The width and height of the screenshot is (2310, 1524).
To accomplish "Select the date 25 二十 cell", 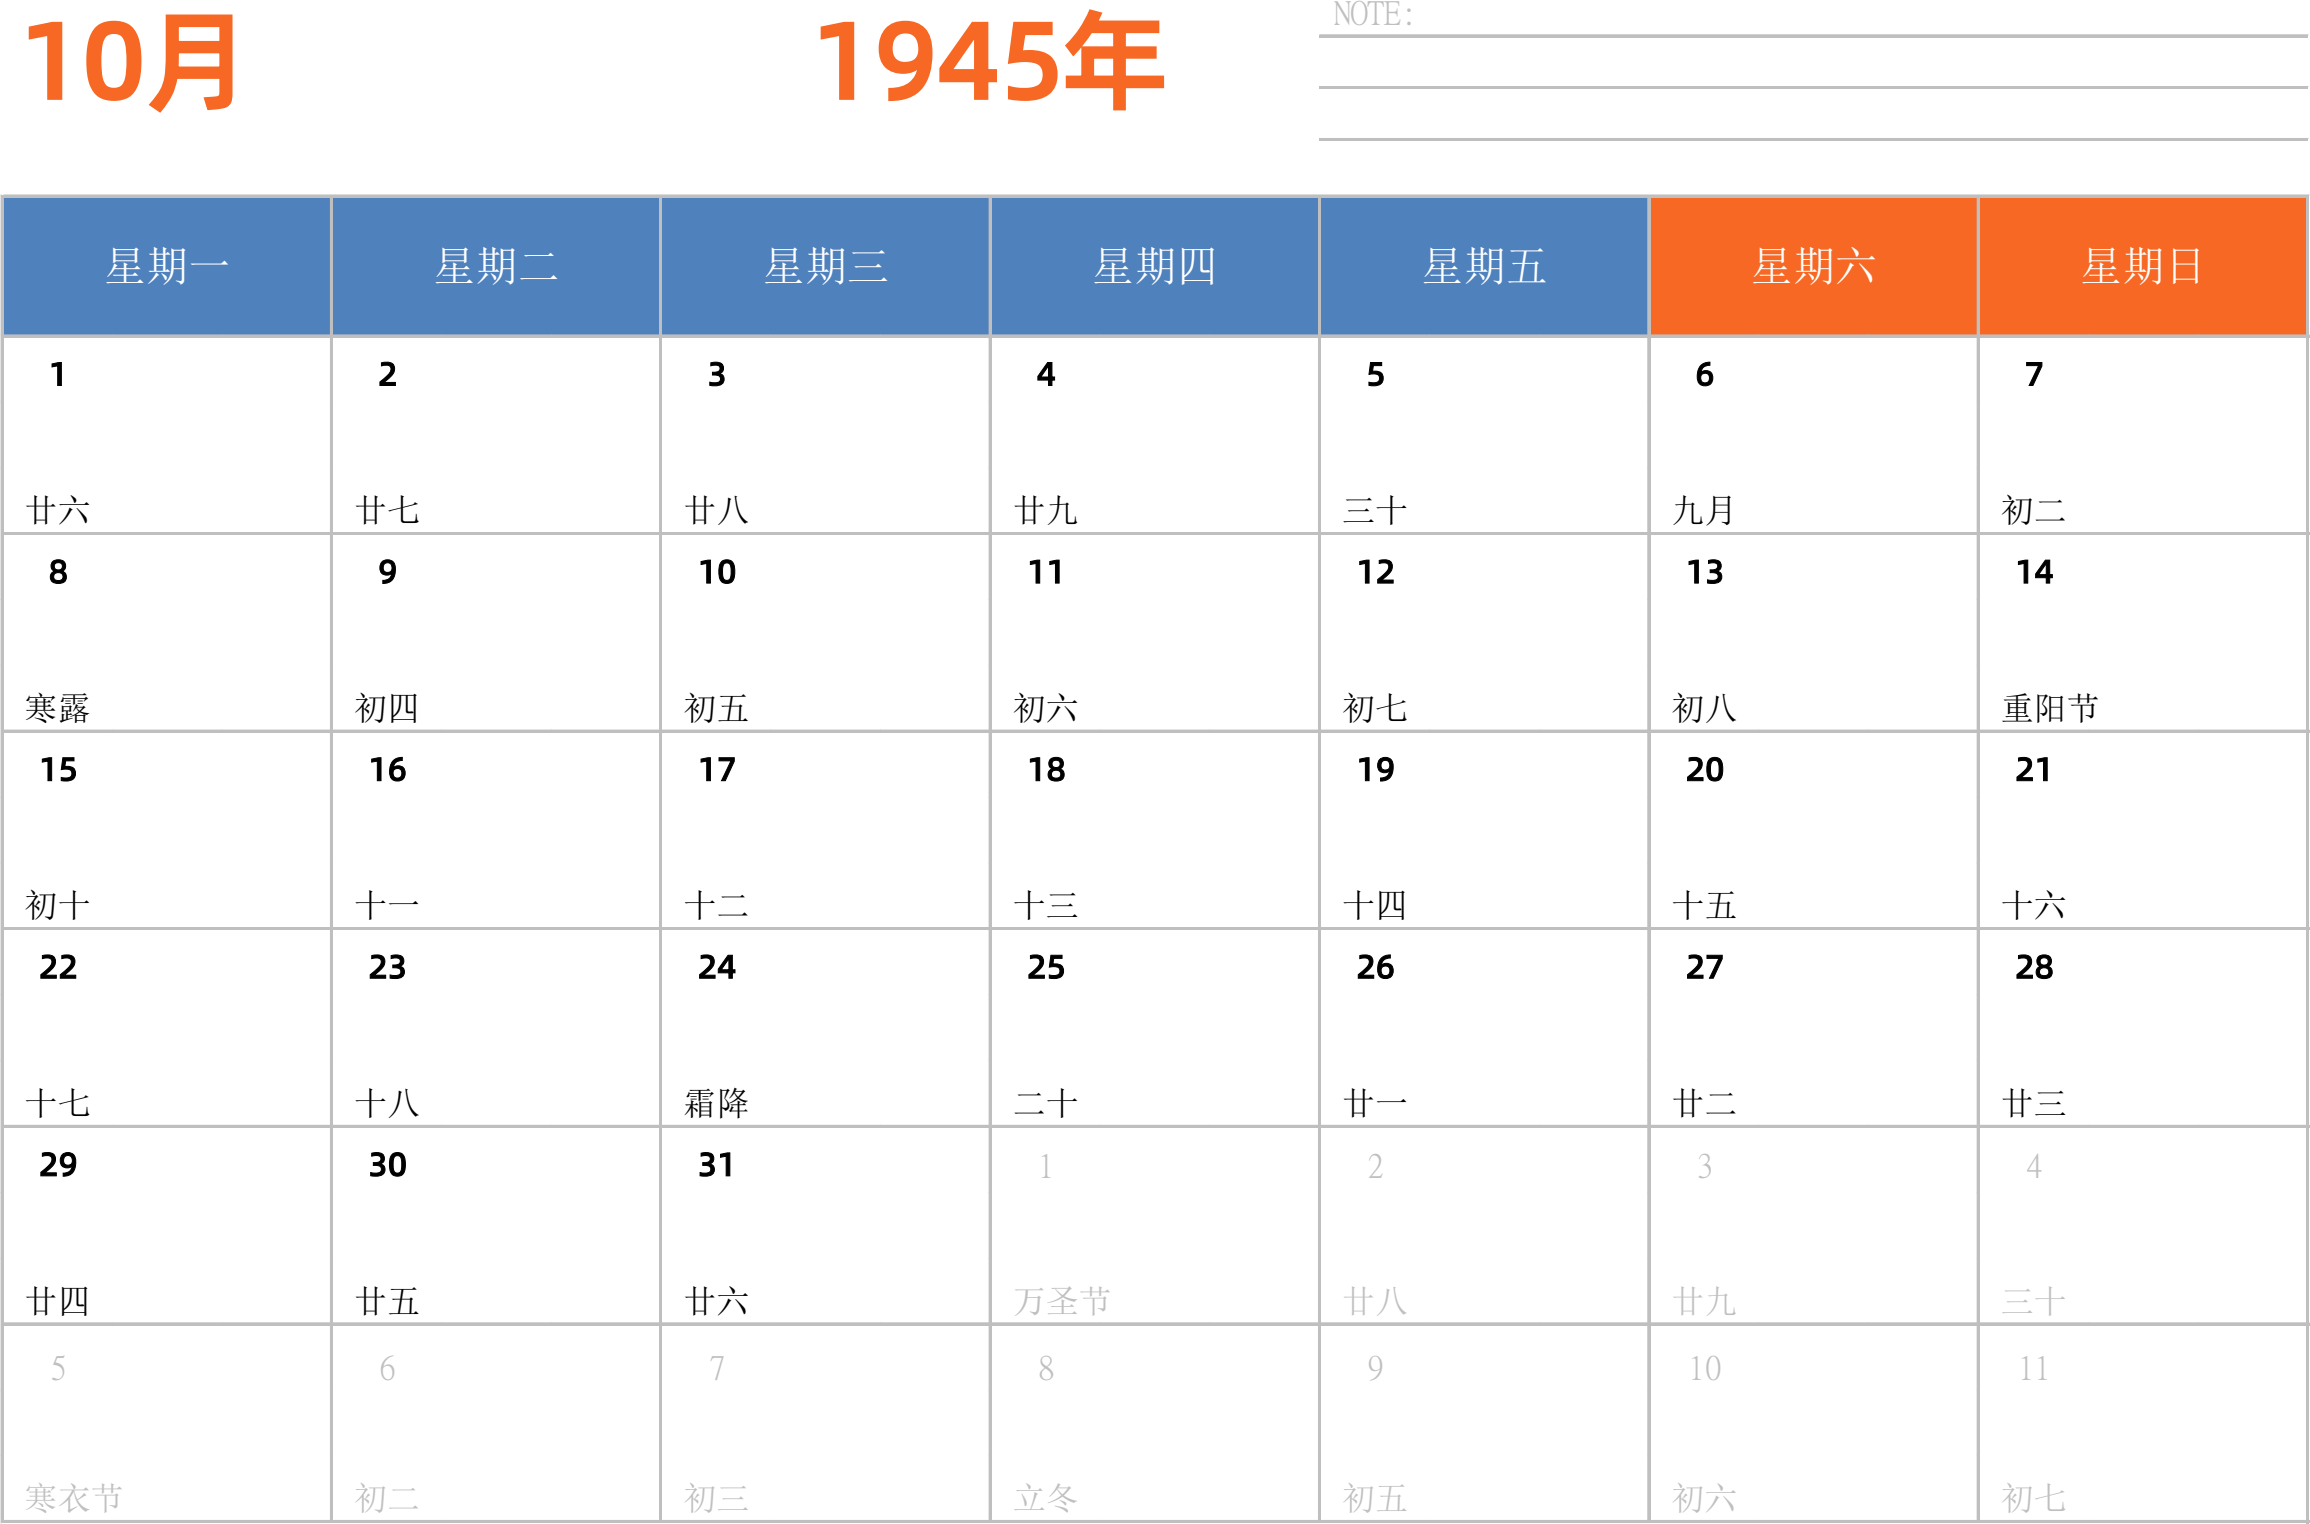I will pyautogui.click(x=1154, y=1028).
